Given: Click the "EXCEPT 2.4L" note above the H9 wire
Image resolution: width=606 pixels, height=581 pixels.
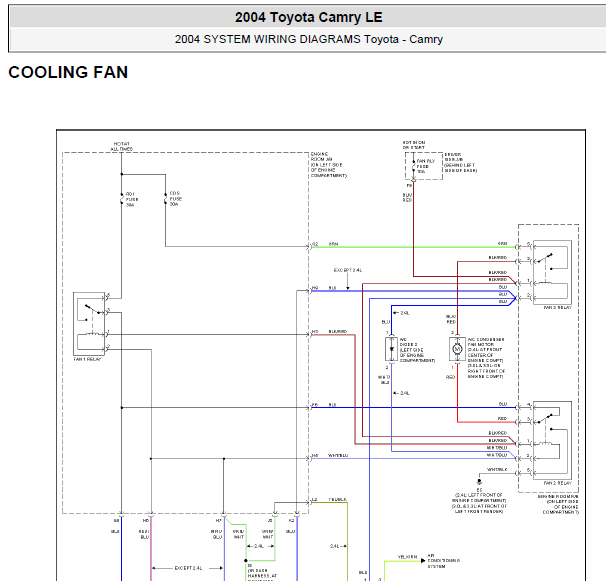Looking at the screenshot, I should click(348, 270).
